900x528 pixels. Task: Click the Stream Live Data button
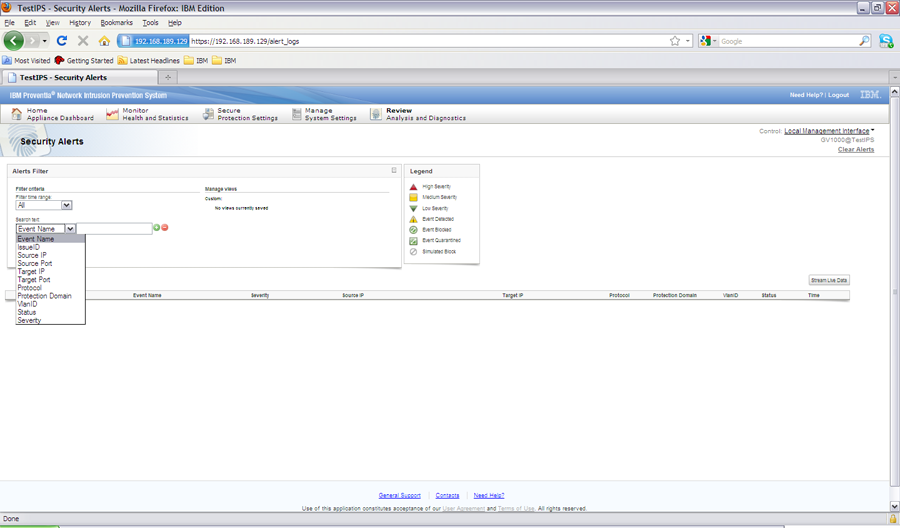click(829, 280)
